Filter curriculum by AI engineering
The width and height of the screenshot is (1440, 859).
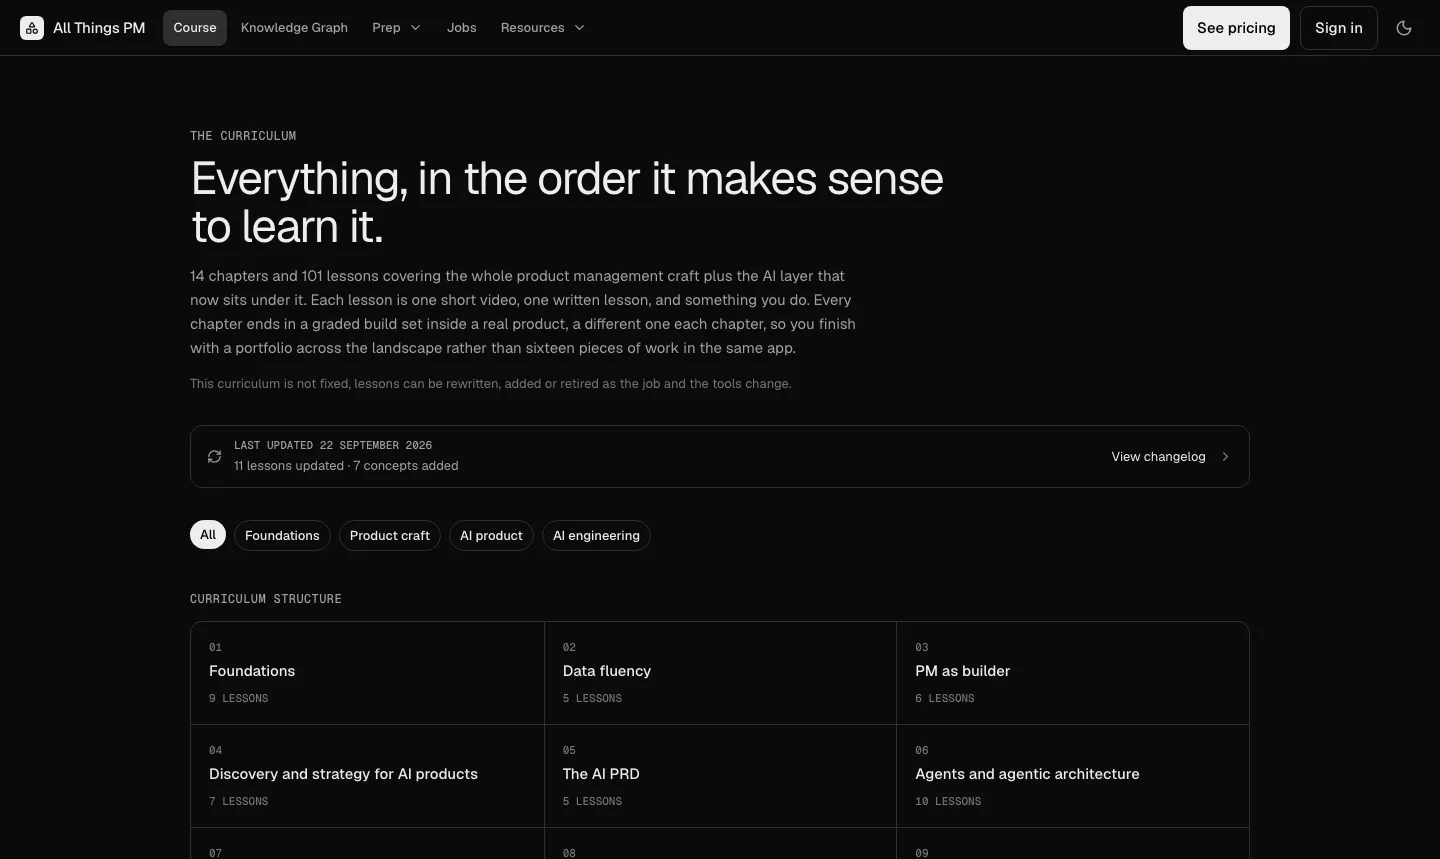tap(596, 535)
